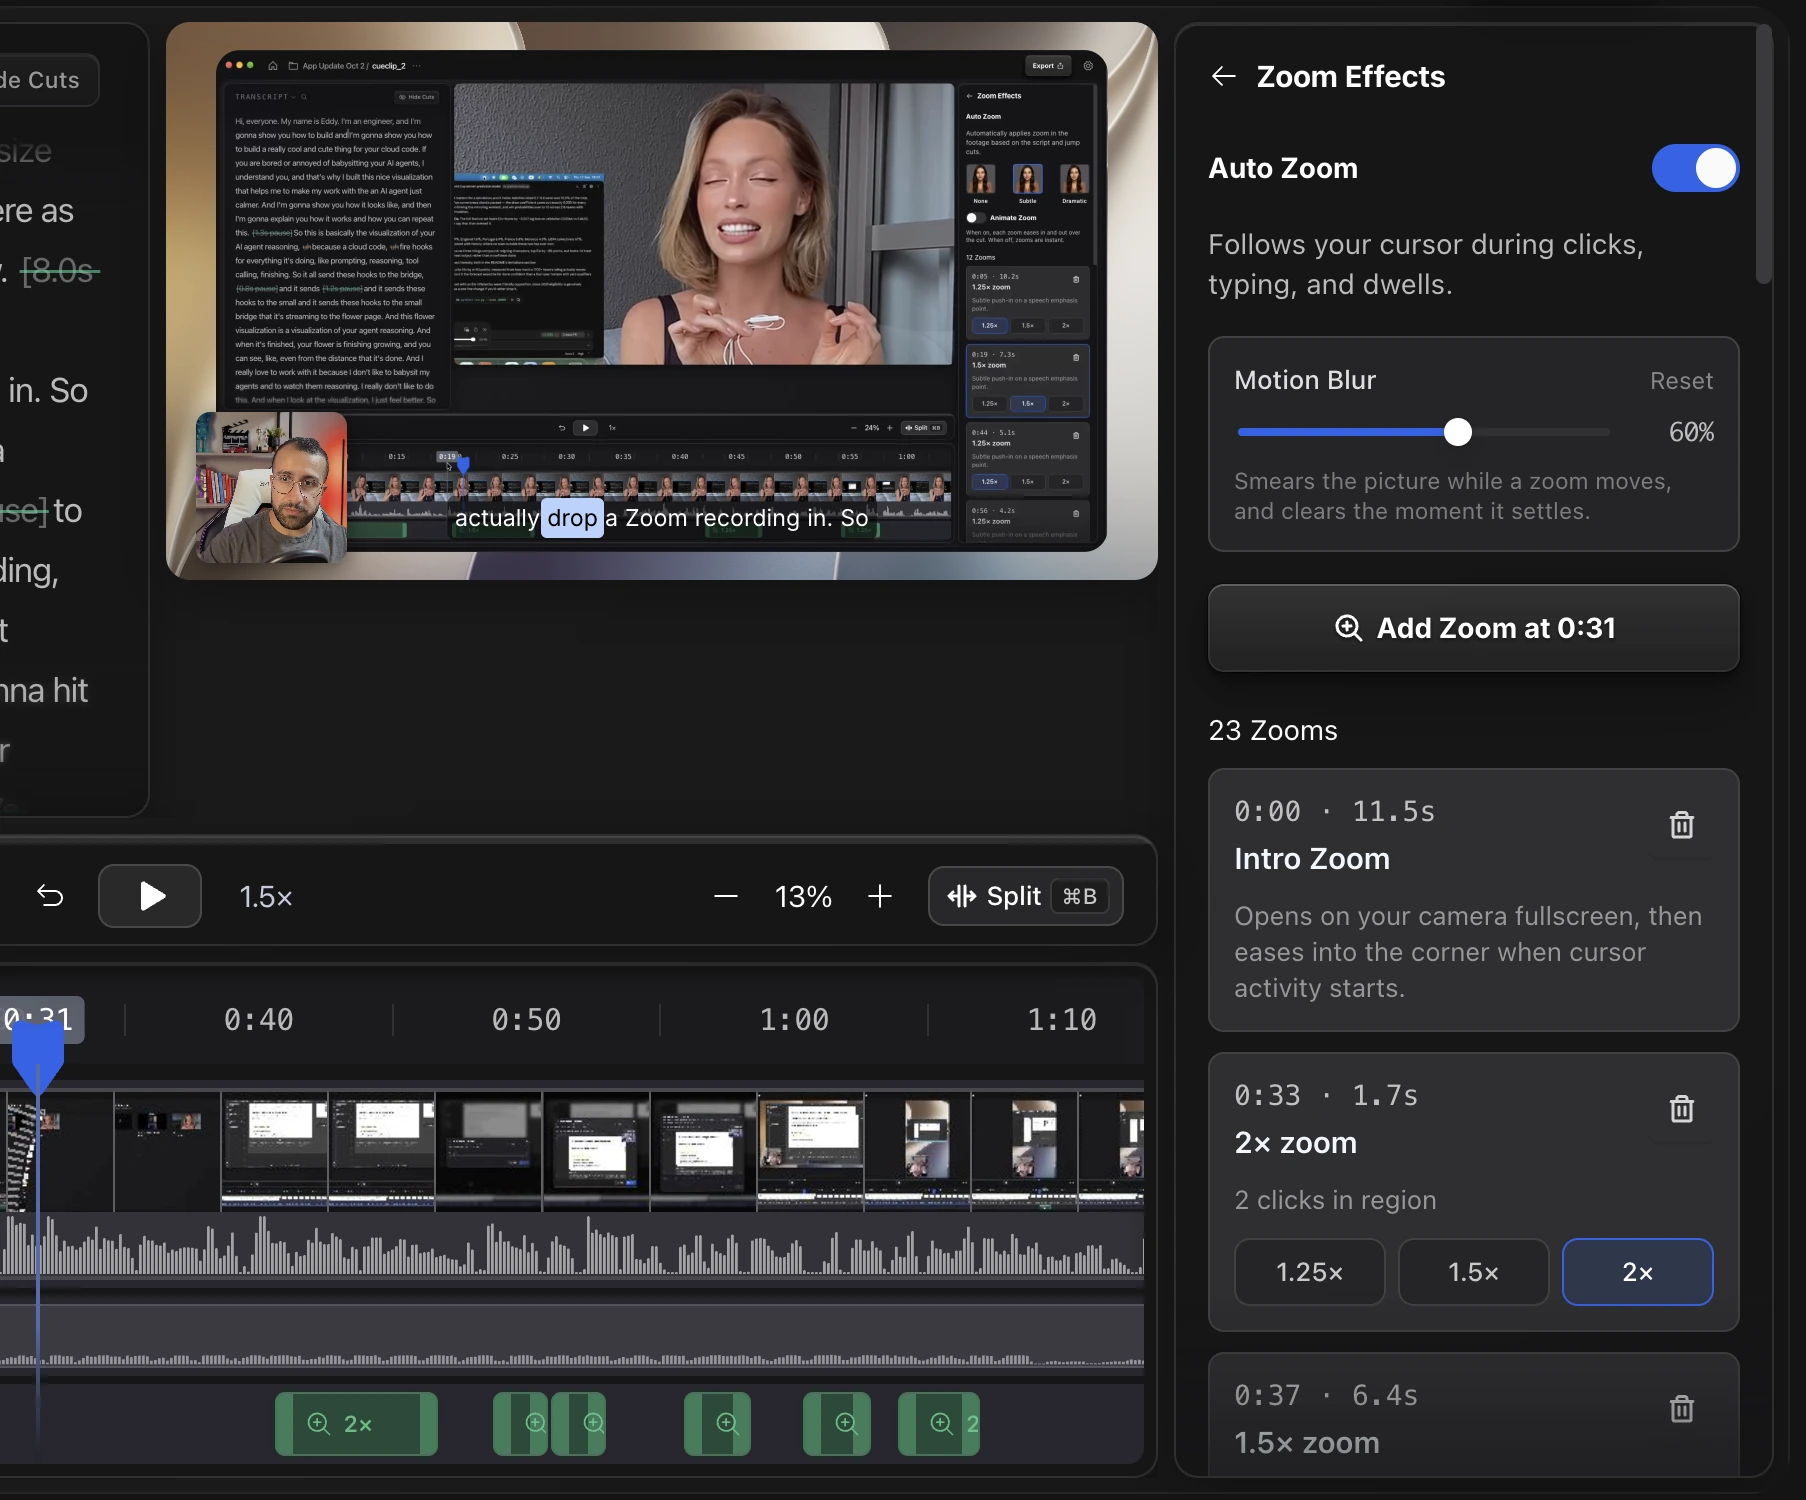Click the 0:40 mark on timeline ruler
The width and height of the screenshot is (1806, 1500).
coord(258,1020)
